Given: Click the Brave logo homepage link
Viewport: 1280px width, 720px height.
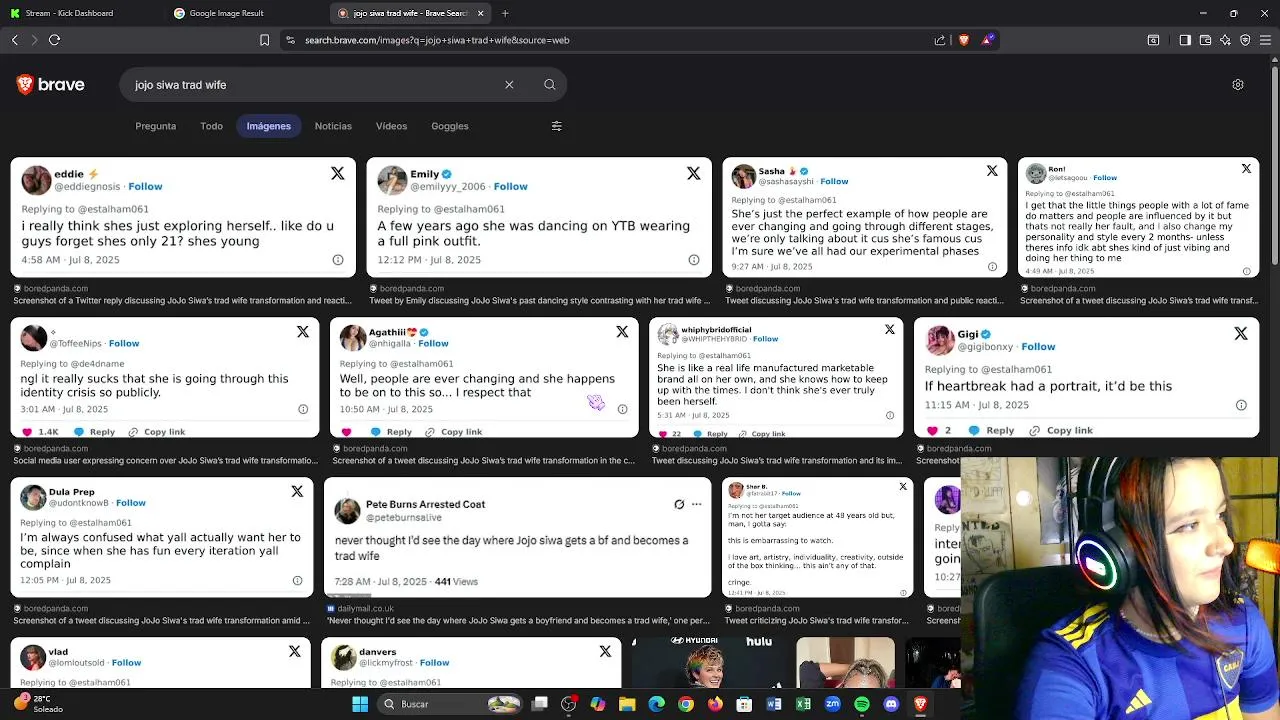Looking at the screenshot, I should click(x=51, y=85).
